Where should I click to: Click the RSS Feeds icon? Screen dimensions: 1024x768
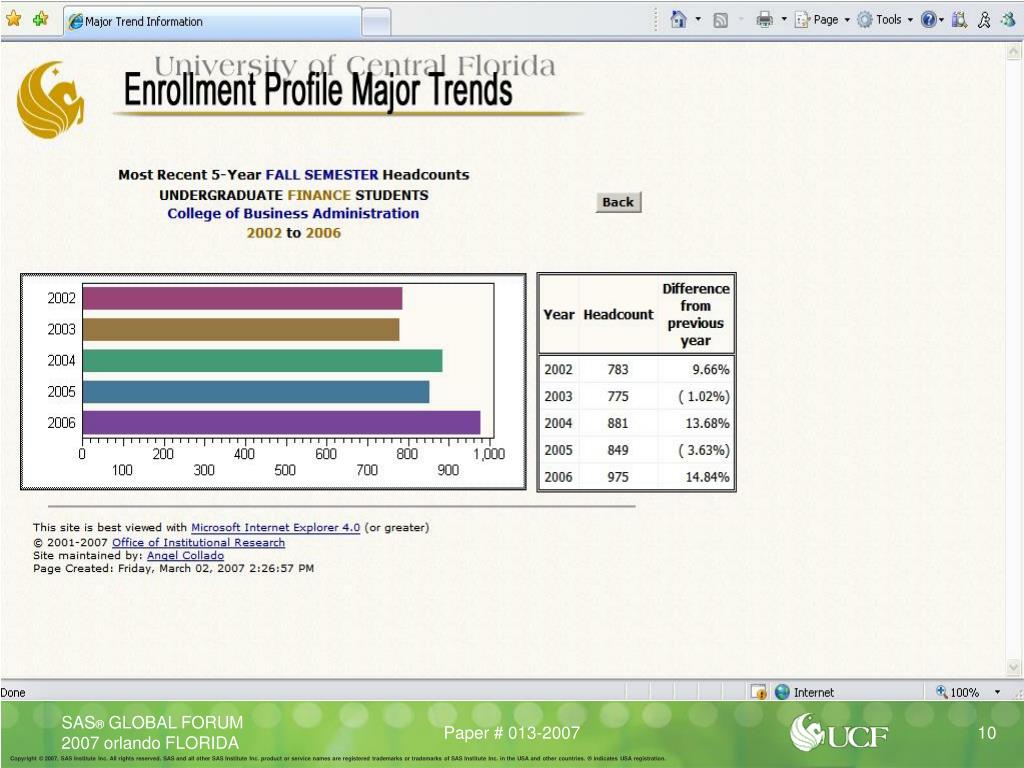click(720, 20)
